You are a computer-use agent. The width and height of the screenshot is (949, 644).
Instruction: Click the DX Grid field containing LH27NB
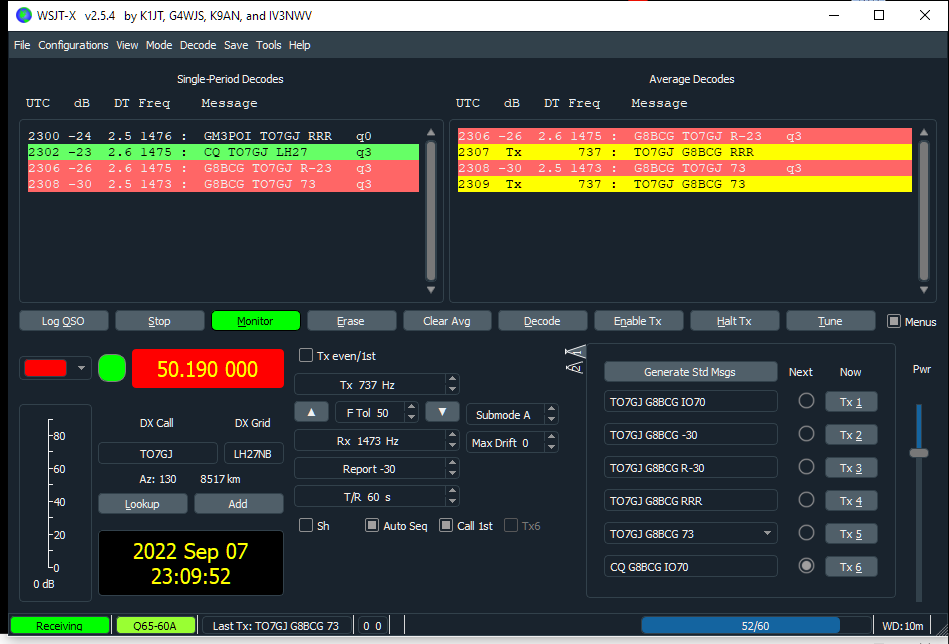click(x=254, y=453)
